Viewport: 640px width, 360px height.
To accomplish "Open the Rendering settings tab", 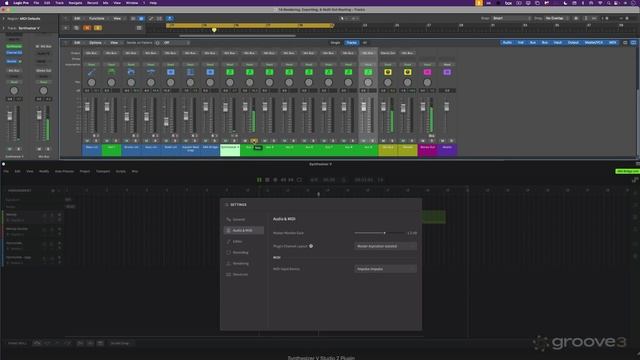I will 244,264.
